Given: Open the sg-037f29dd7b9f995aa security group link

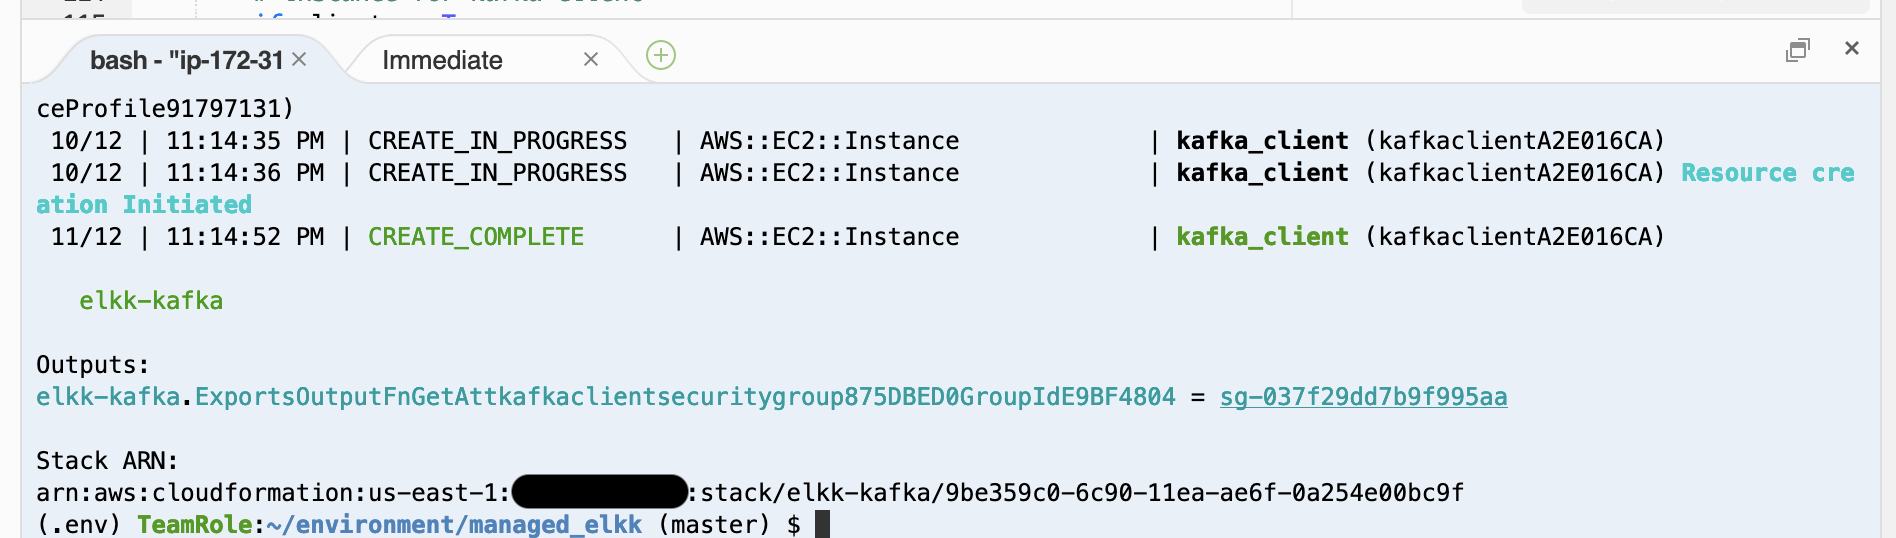Looking at the screenshot, I should [x=1363, y=397].
